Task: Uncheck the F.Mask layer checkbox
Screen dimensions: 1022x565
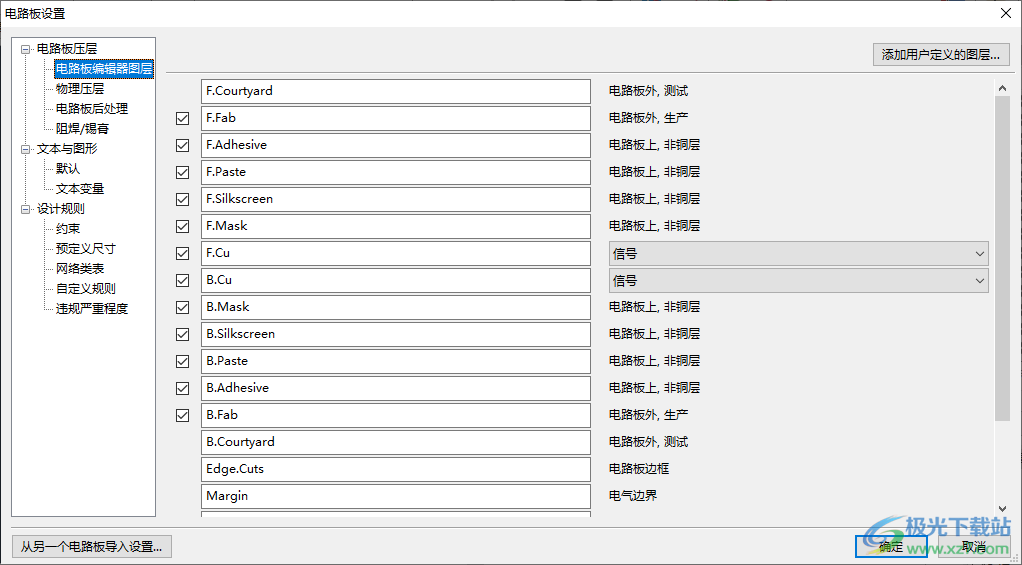Action: [x=182, y=227]
